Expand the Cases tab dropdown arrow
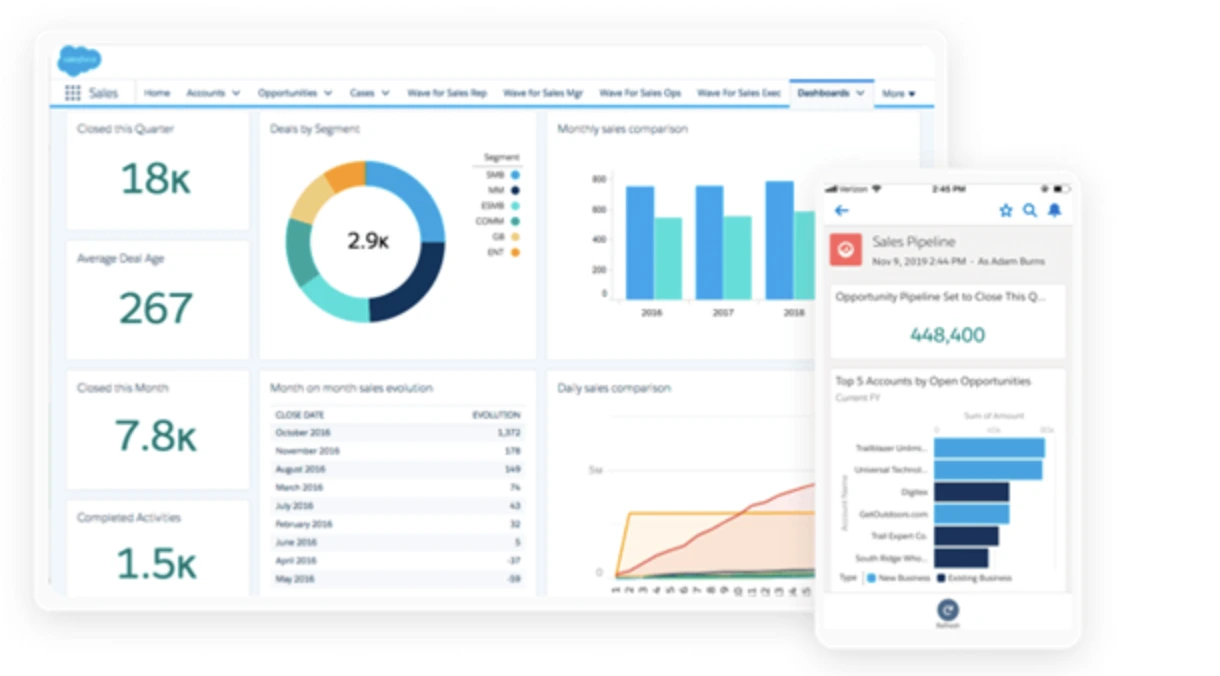This screenshot has width=1220, height=676. coord(385,93)
